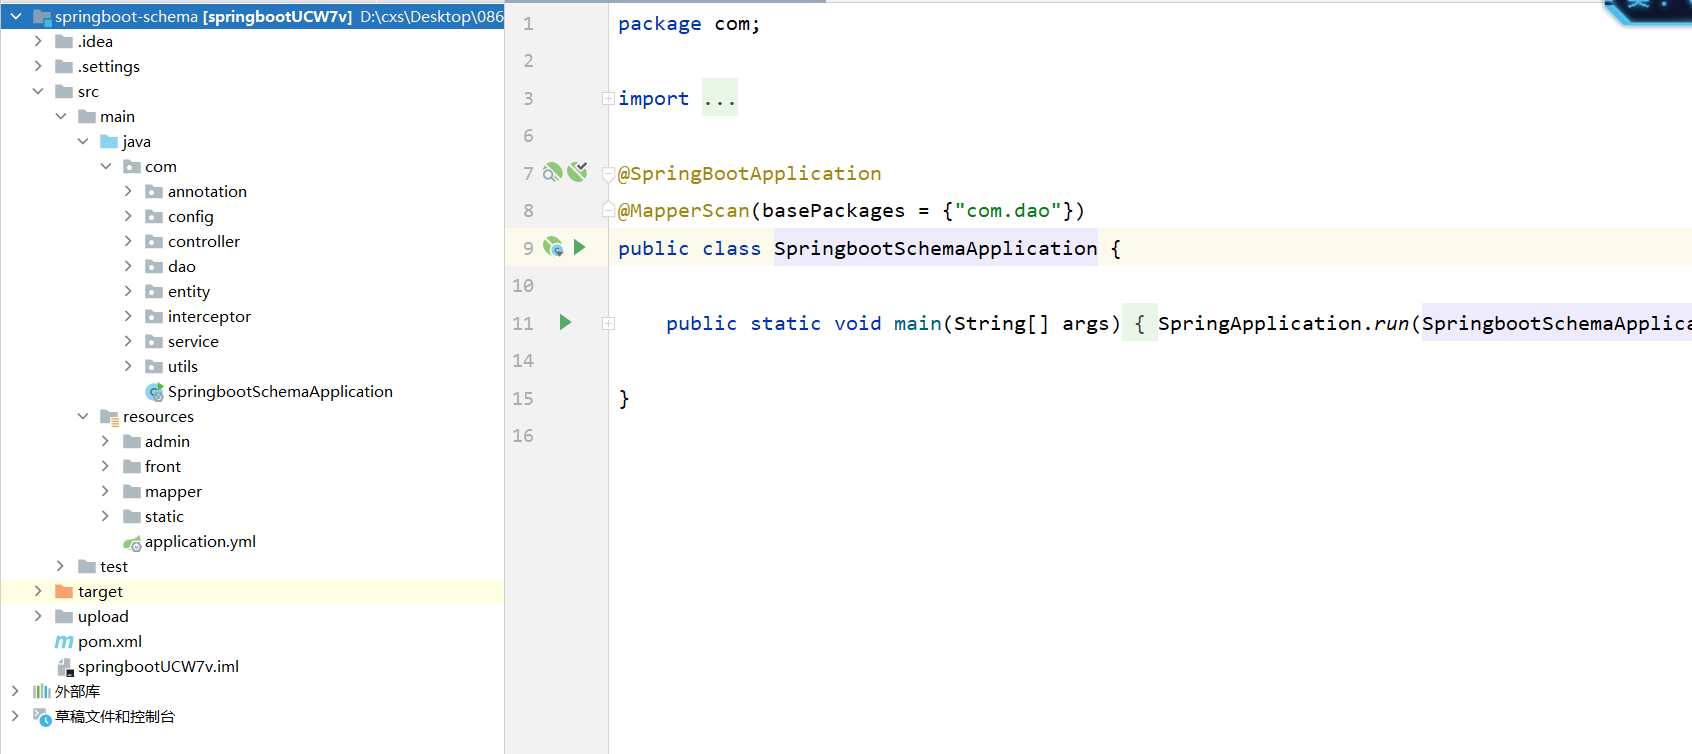Click the run arrow beside the class declaration
The height and width of the screenshot is (754, 1692).
[x=580, y=247]
